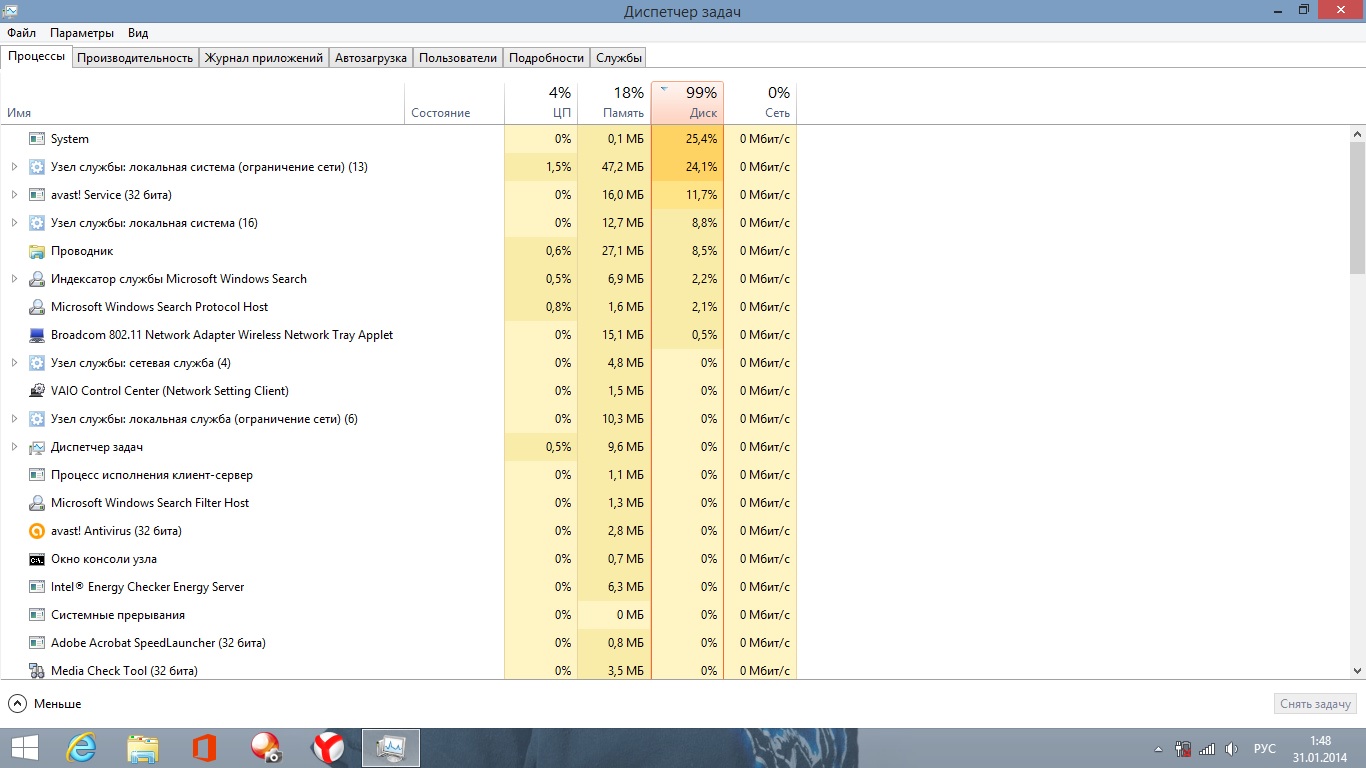Select the Проводник folder icon in the list
Image resolution: width=1366 pixels, height=768 pixels.
point(37,251)
